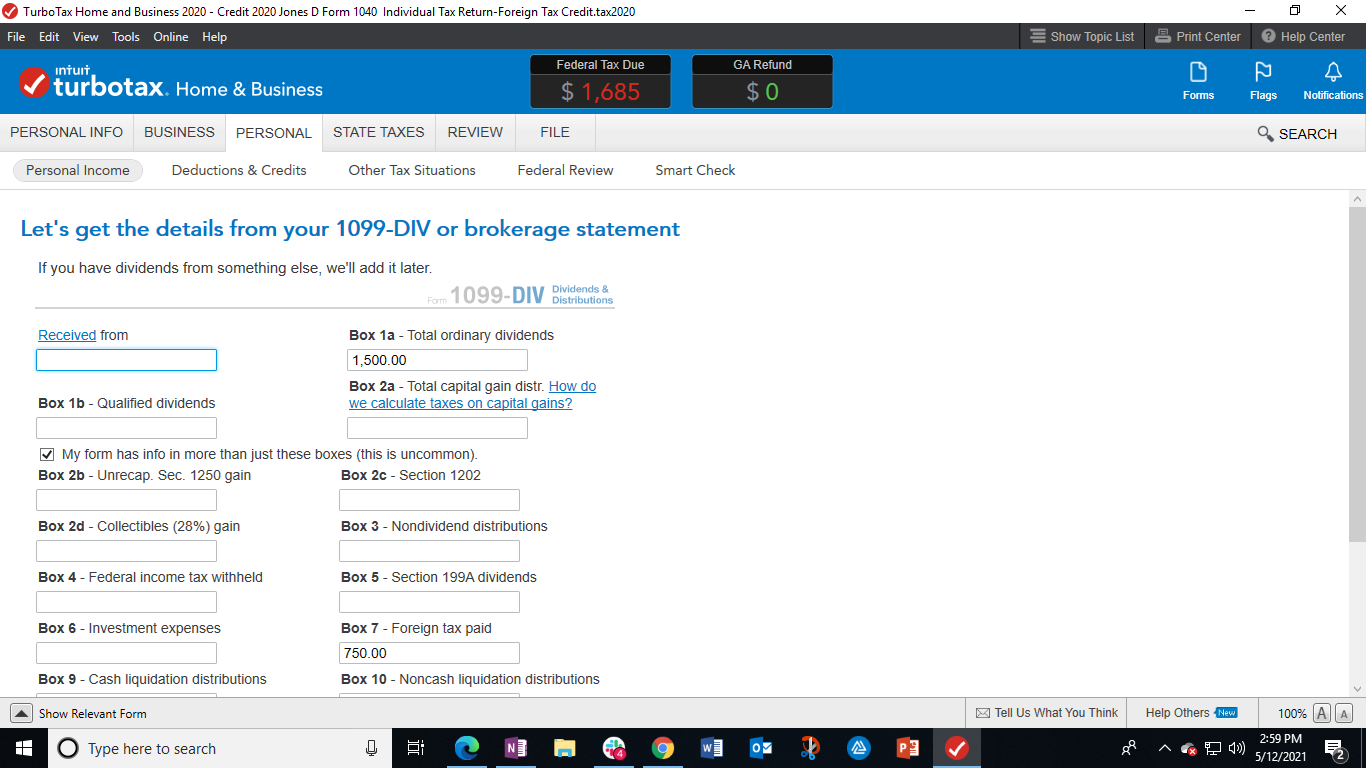The width and height of the screenshot is (1366, 768).
Task: Click Box 4 Federal income tax withheld field
Action: (126, 602)
